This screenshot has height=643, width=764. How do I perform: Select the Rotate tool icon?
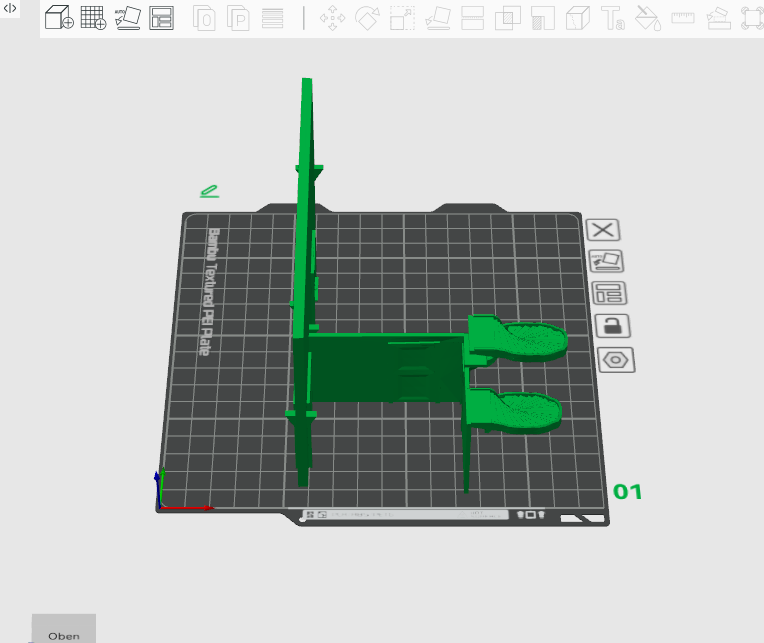click(367, 18)
